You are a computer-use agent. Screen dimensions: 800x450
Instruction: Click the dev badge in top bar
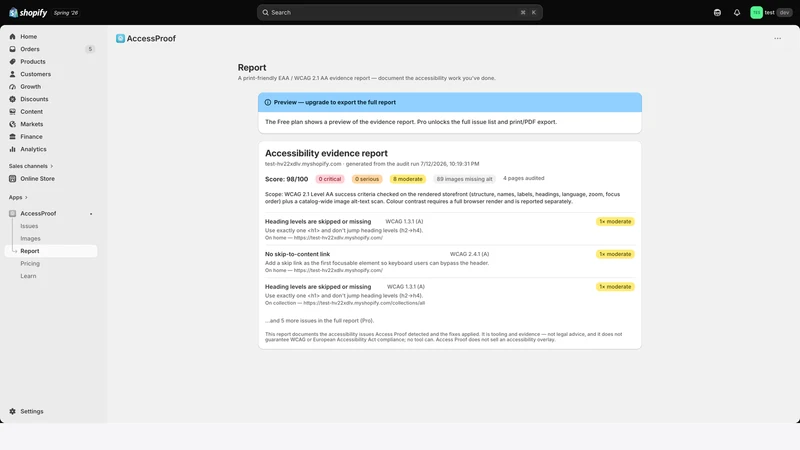tap(784, 13)
